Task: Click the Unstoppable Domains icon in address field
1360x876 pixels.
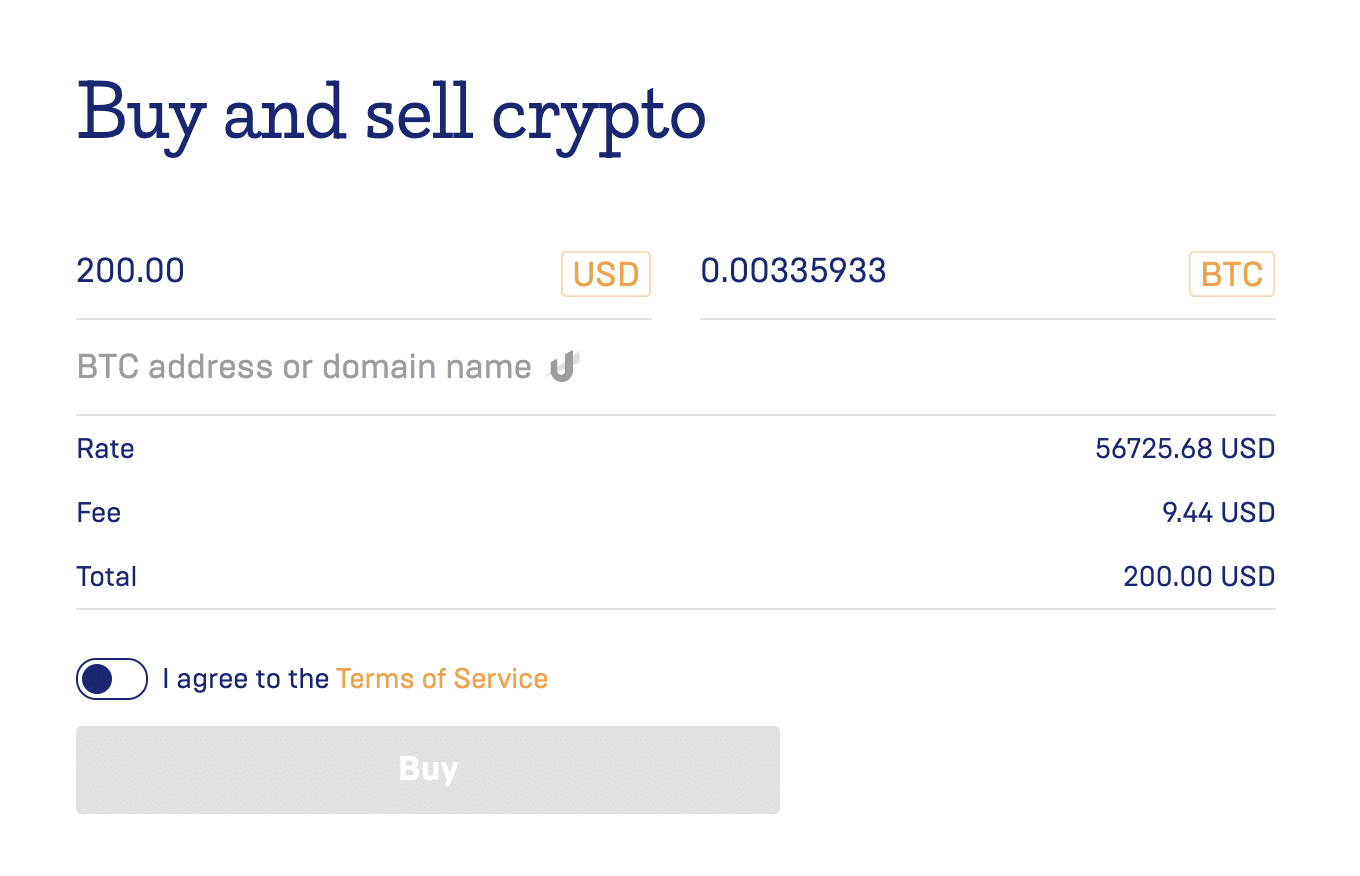Action: (x=565, y=367)
